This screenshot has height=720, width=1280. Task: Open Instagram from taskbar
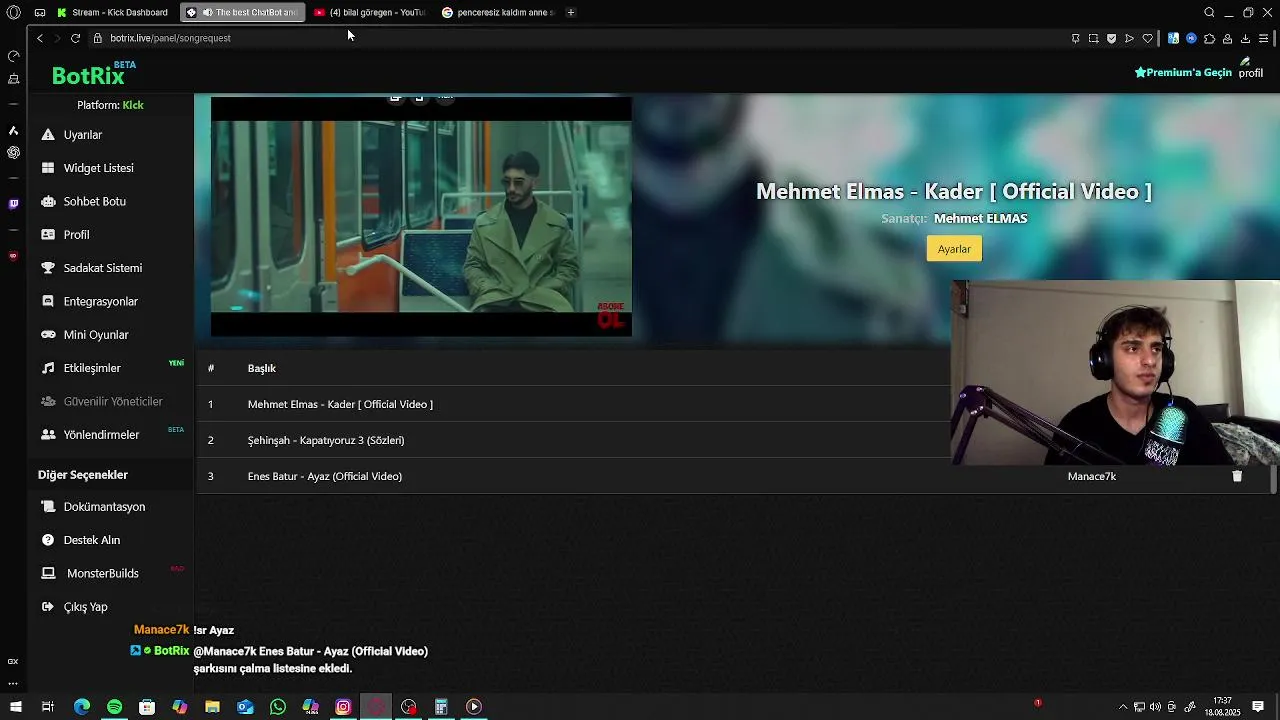(343, 707)
